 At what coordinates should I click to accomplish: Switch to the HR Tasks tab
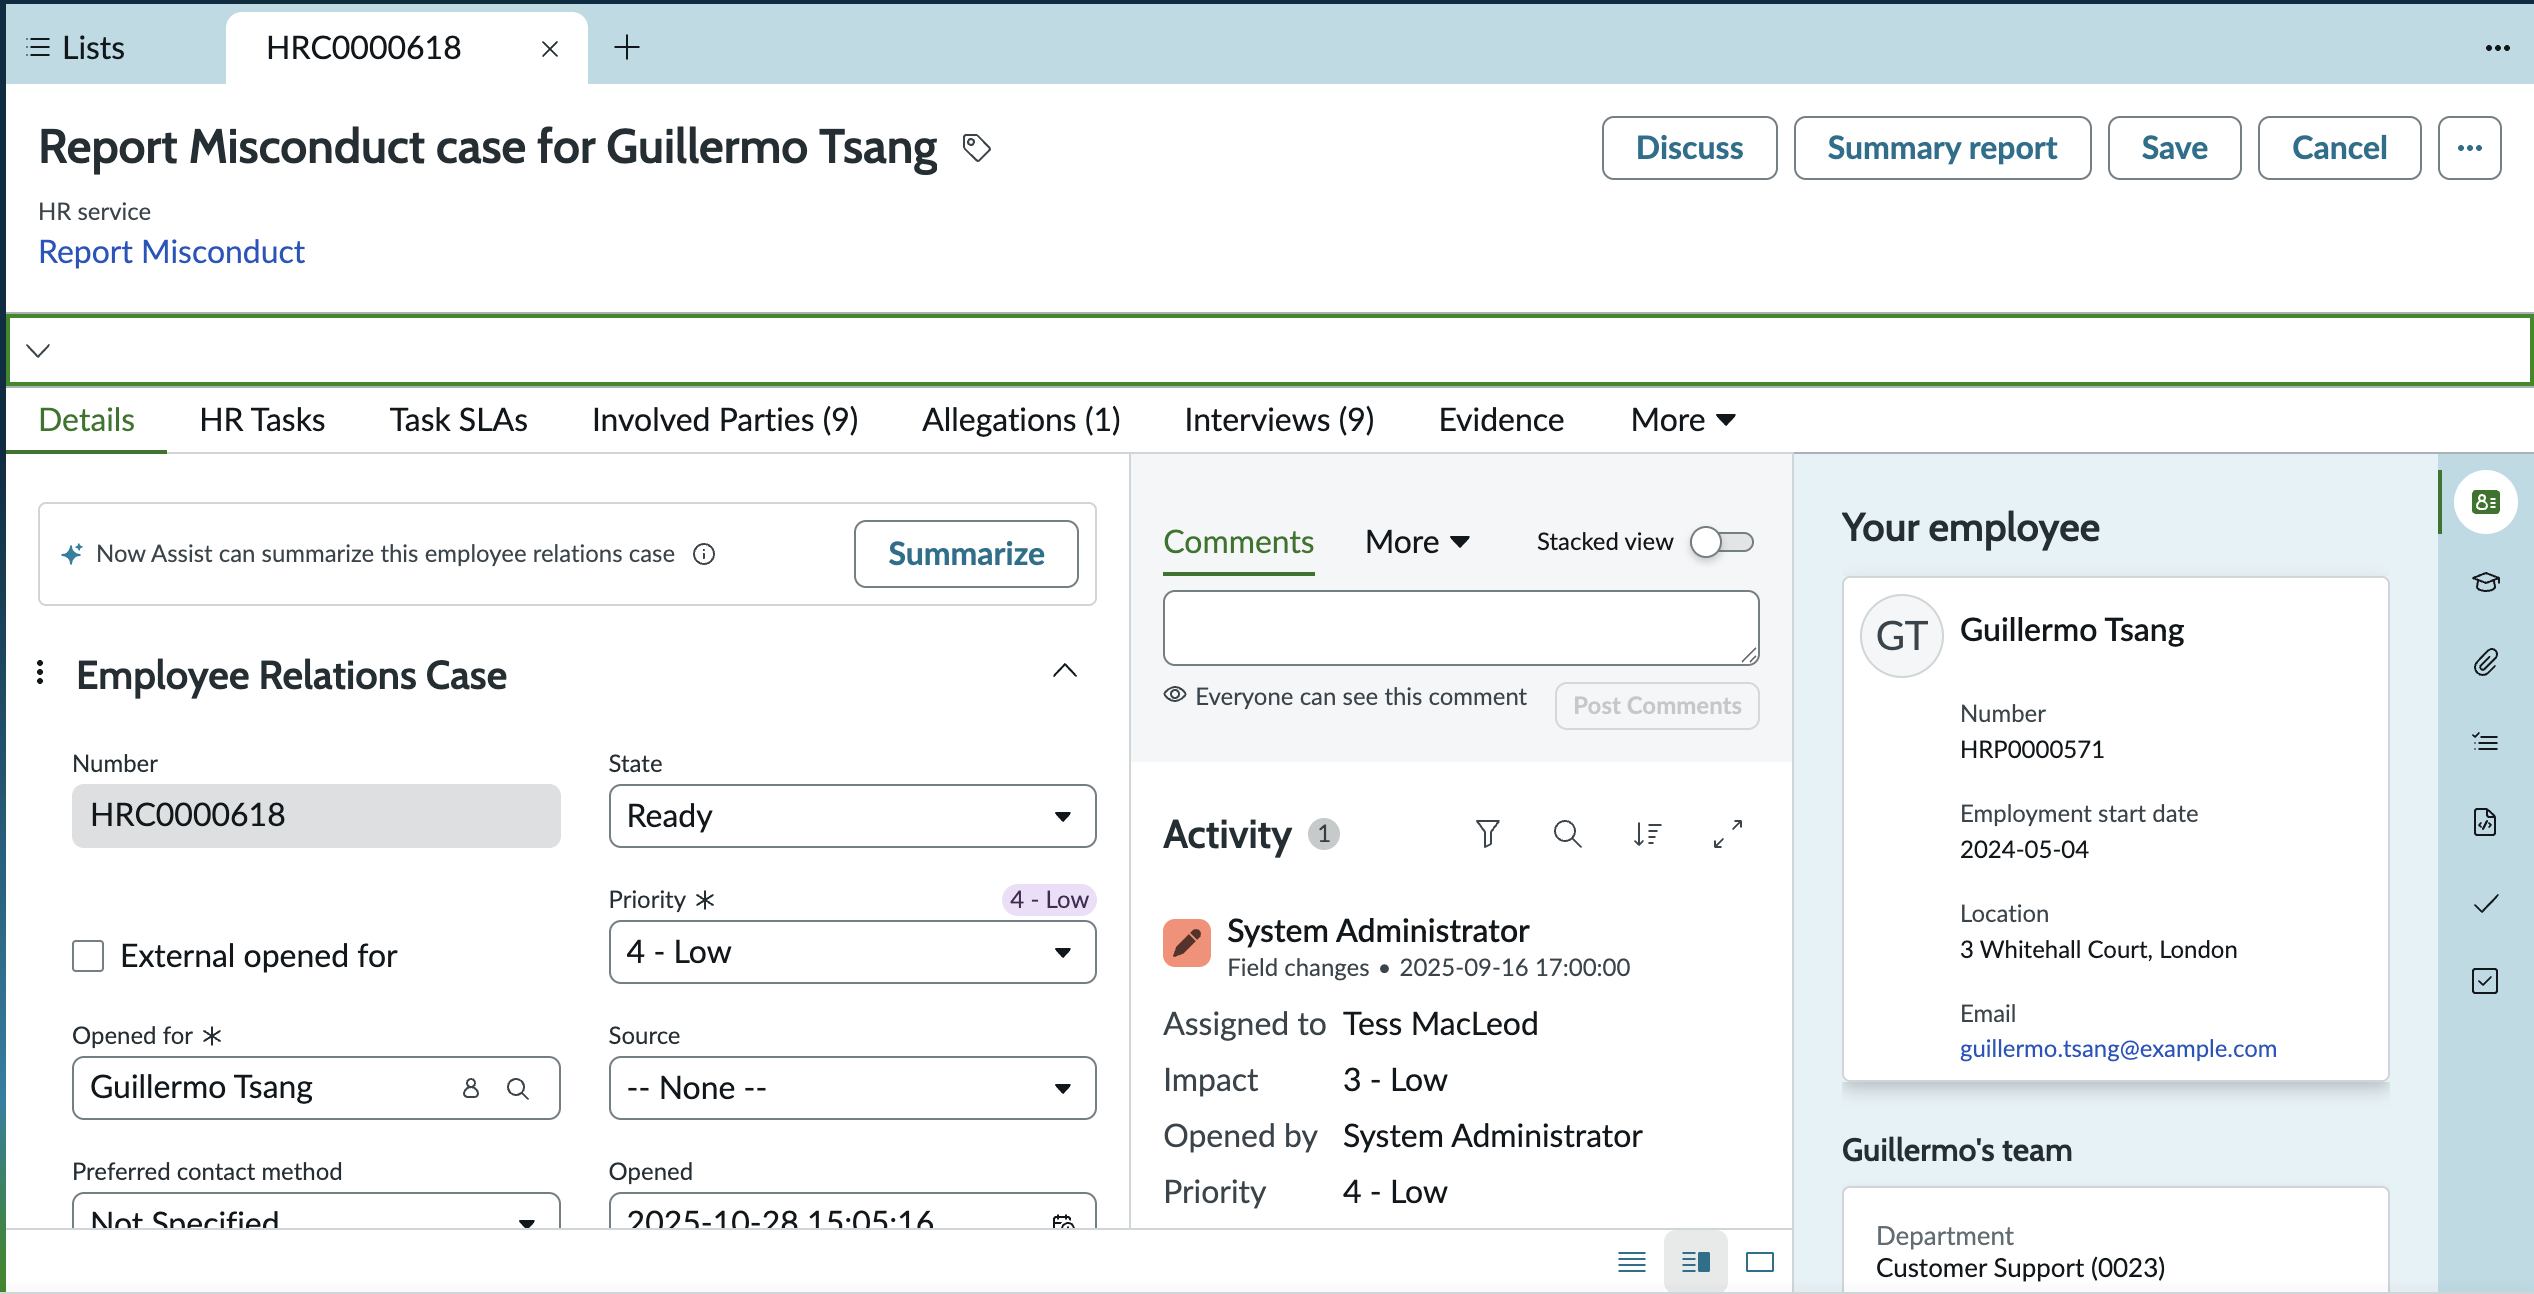pyautogui.click(x=262, y=420)
